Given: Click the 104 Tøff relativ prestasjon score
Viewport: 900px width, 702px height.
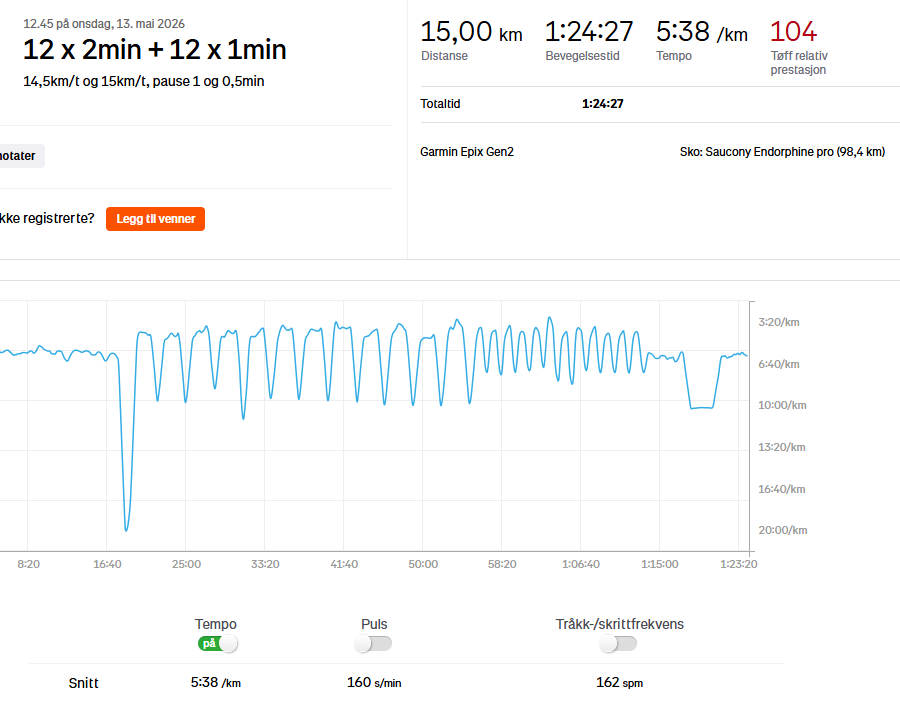Looking at the screenshot, I should click(x=793, y=32).
